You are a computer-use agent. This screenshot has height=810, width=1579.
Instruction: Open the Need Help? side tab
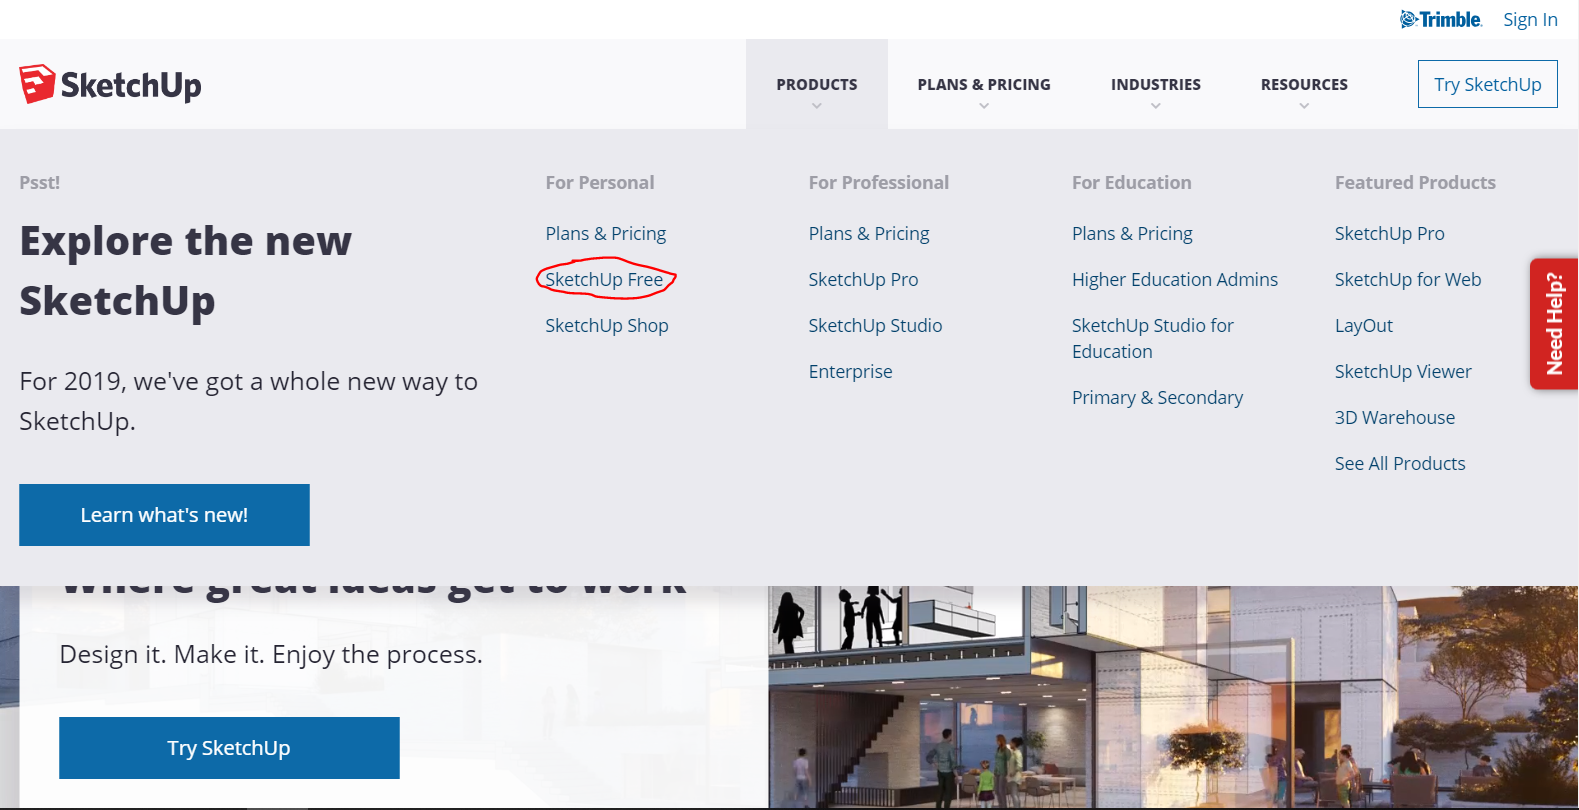tap(1554, 324)
